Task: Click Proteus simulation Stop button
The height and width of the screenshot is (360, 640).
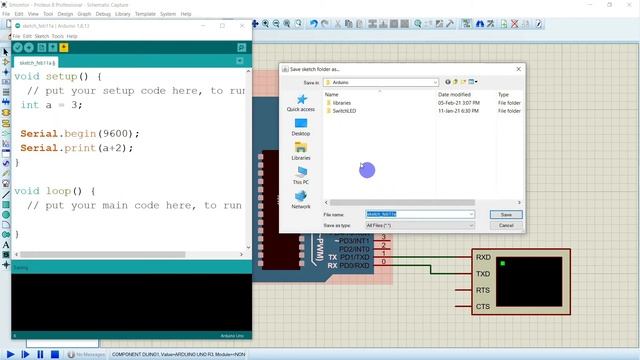Action: click(x=55, y=354)
